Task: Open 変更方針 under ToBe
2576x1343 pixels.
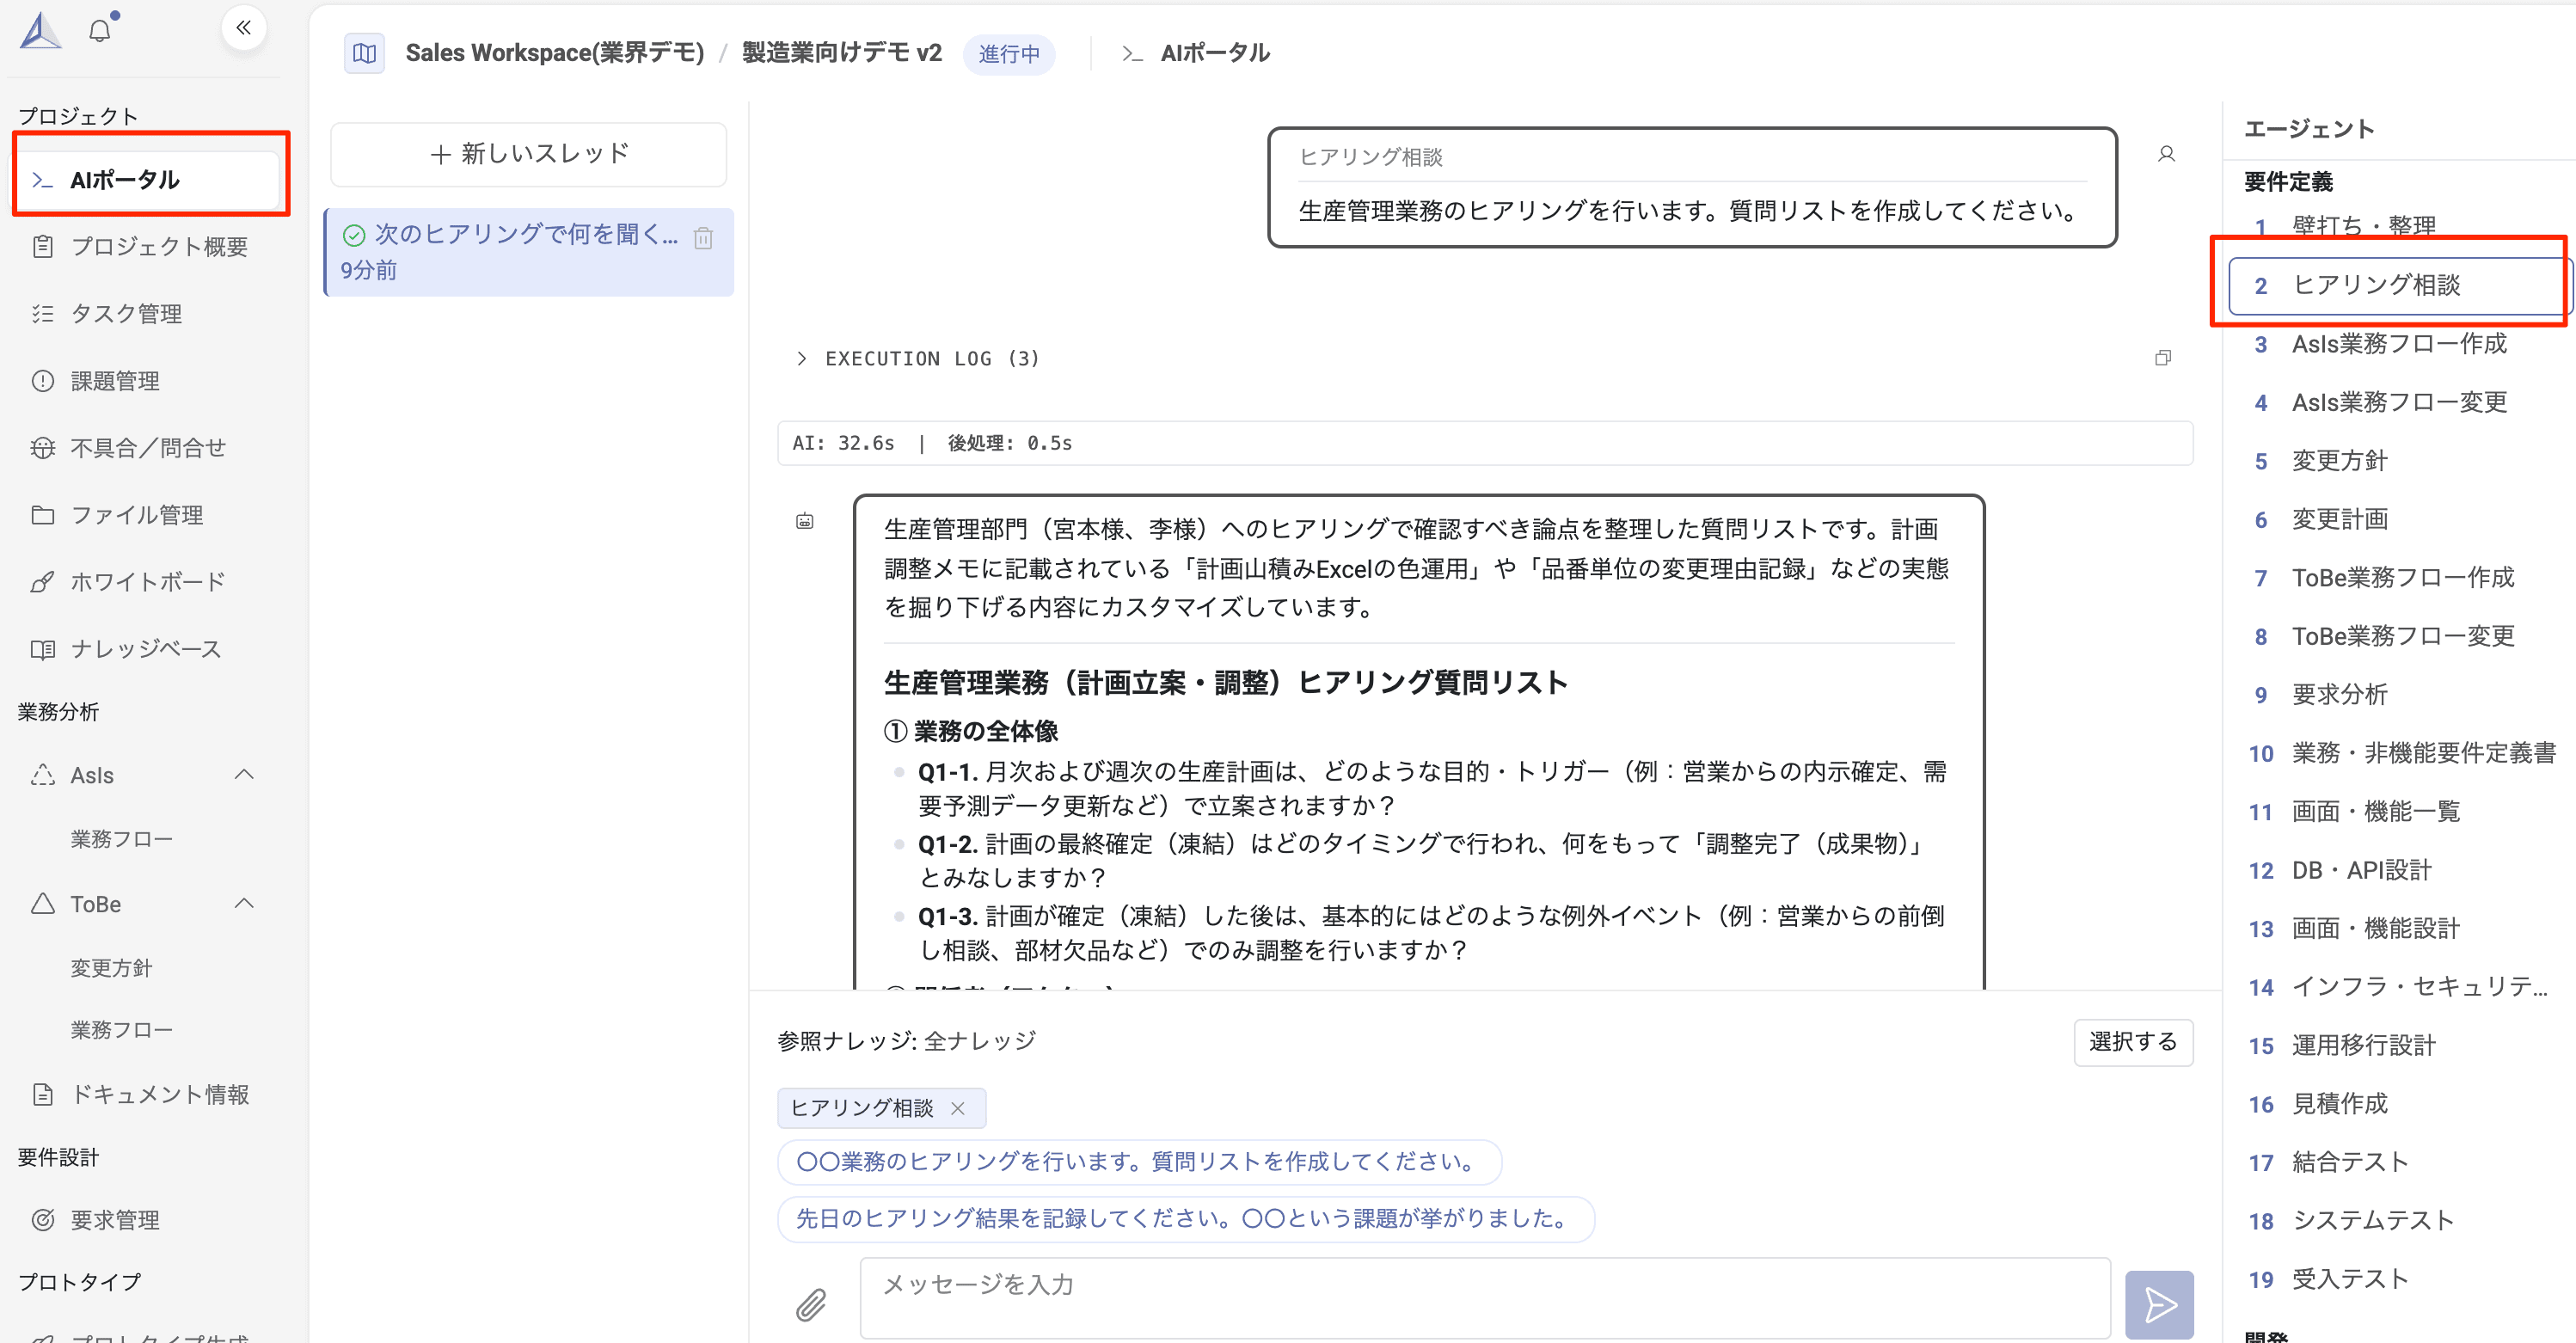Action: click(112, 968)
